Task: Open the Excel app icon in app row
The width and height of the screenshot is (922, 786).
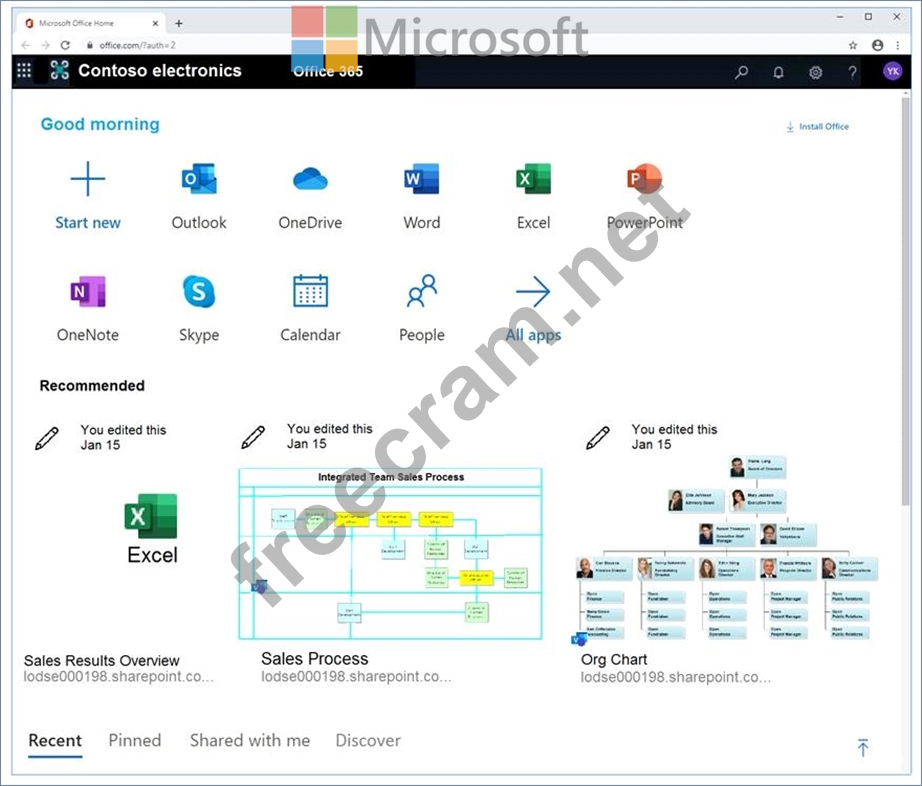Action: click(533, 179)
